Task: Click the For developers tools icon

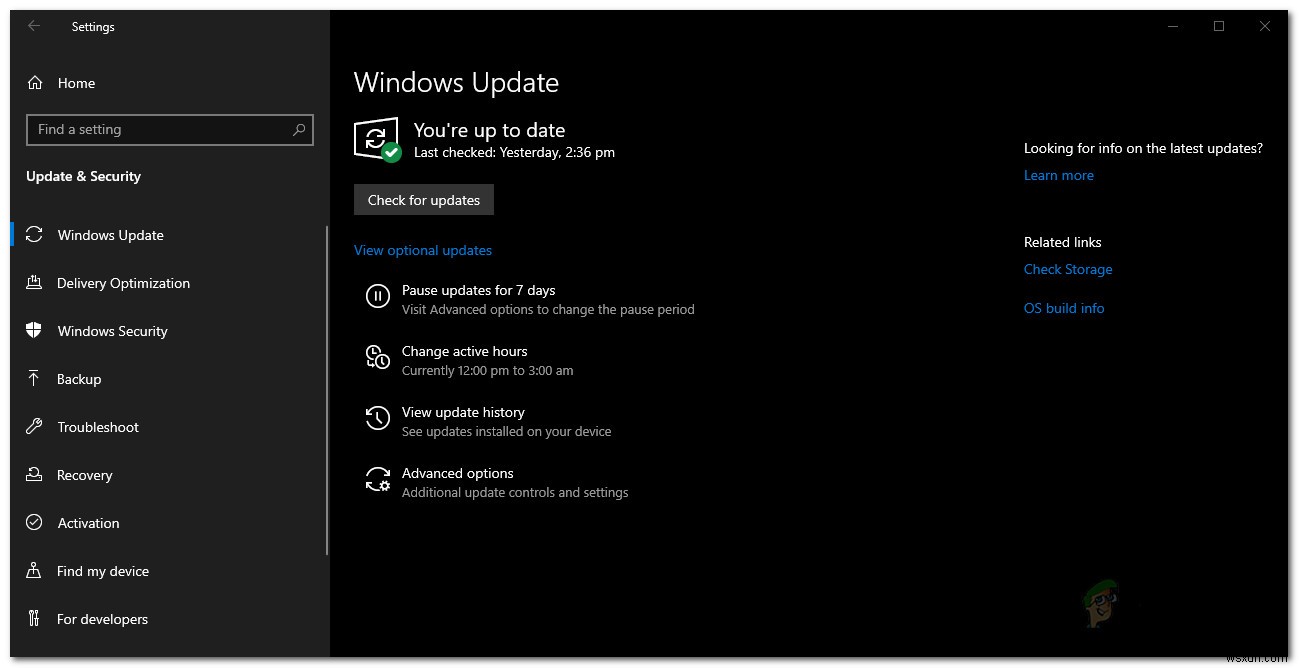Action: click(x=34, y=619)
